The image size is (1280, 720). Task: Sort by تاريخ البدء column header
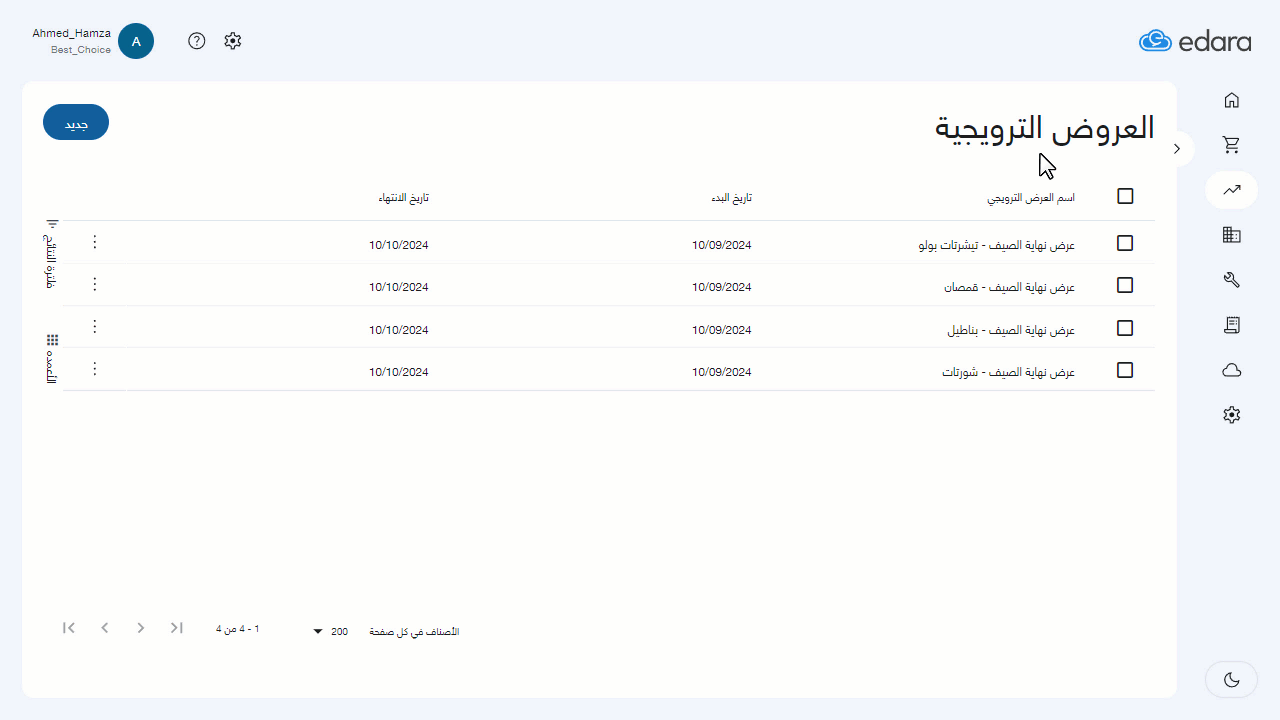point(731,198)
